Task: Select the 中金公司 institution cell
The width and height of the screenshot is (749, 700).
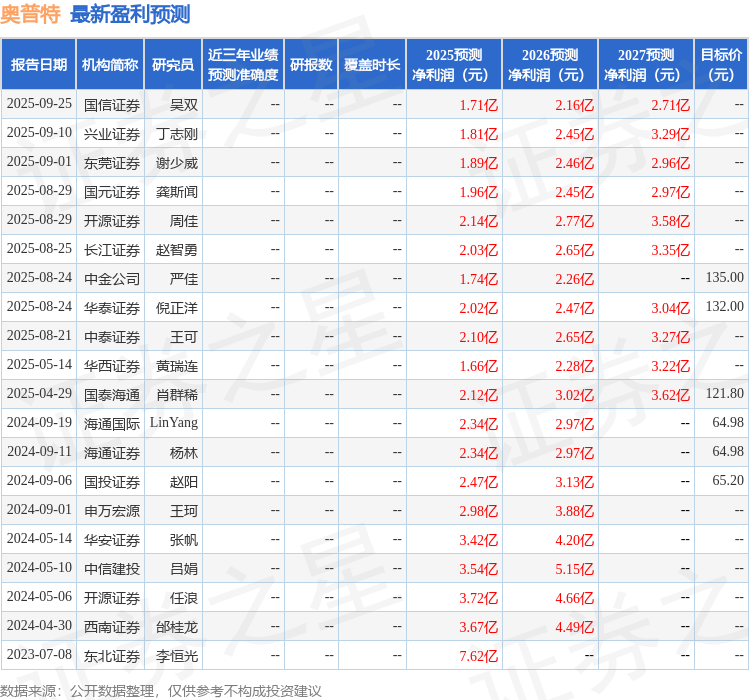Action: (x=112, y=278)
